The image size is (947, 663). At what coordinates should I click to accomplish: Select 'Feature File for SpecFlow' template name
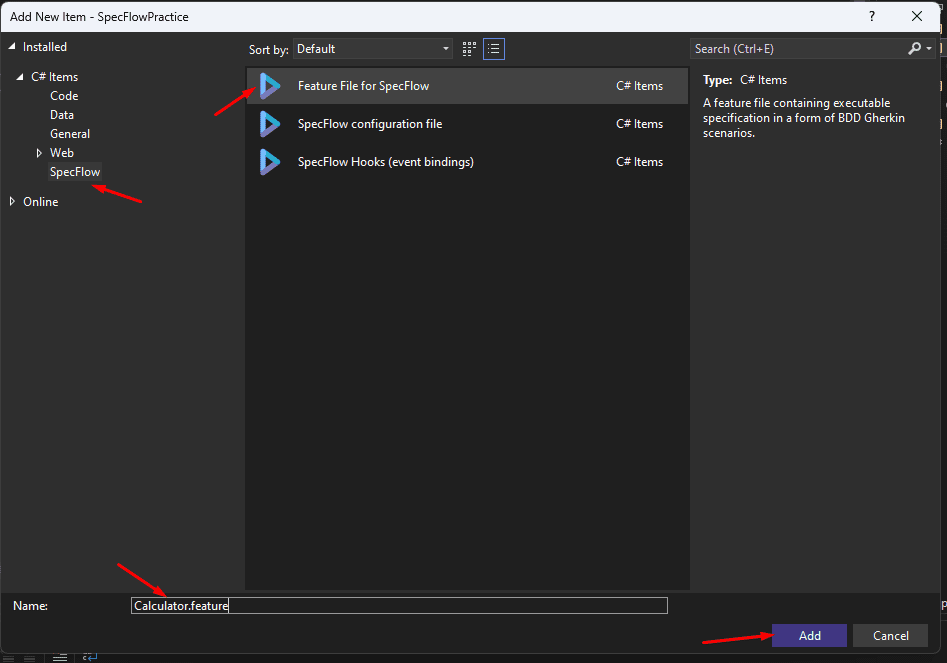364,86
